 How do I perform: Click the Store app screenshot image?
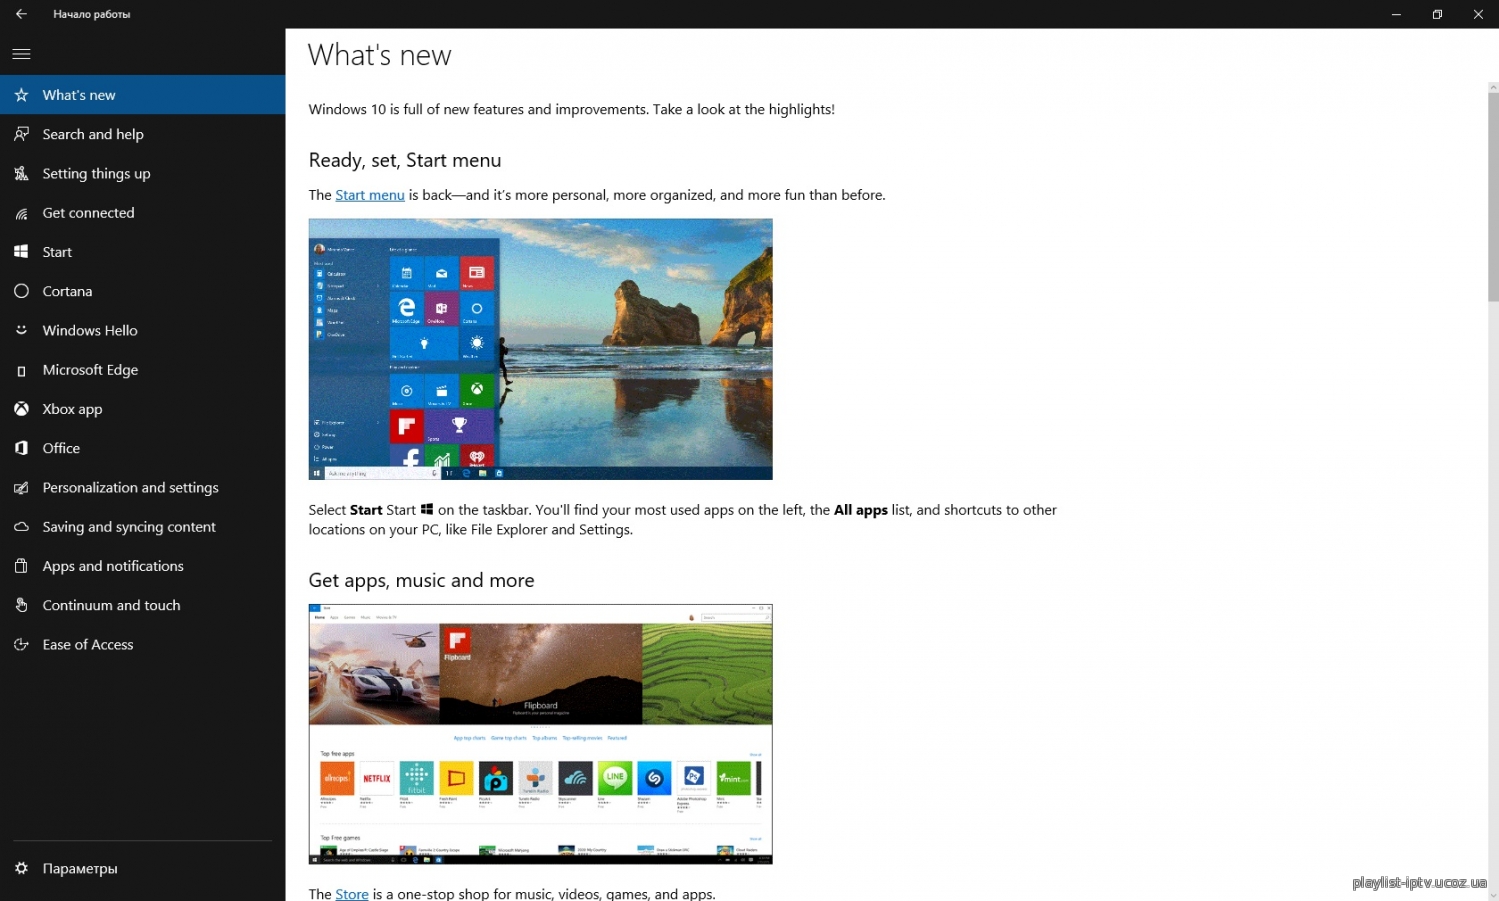pos(540,734)
